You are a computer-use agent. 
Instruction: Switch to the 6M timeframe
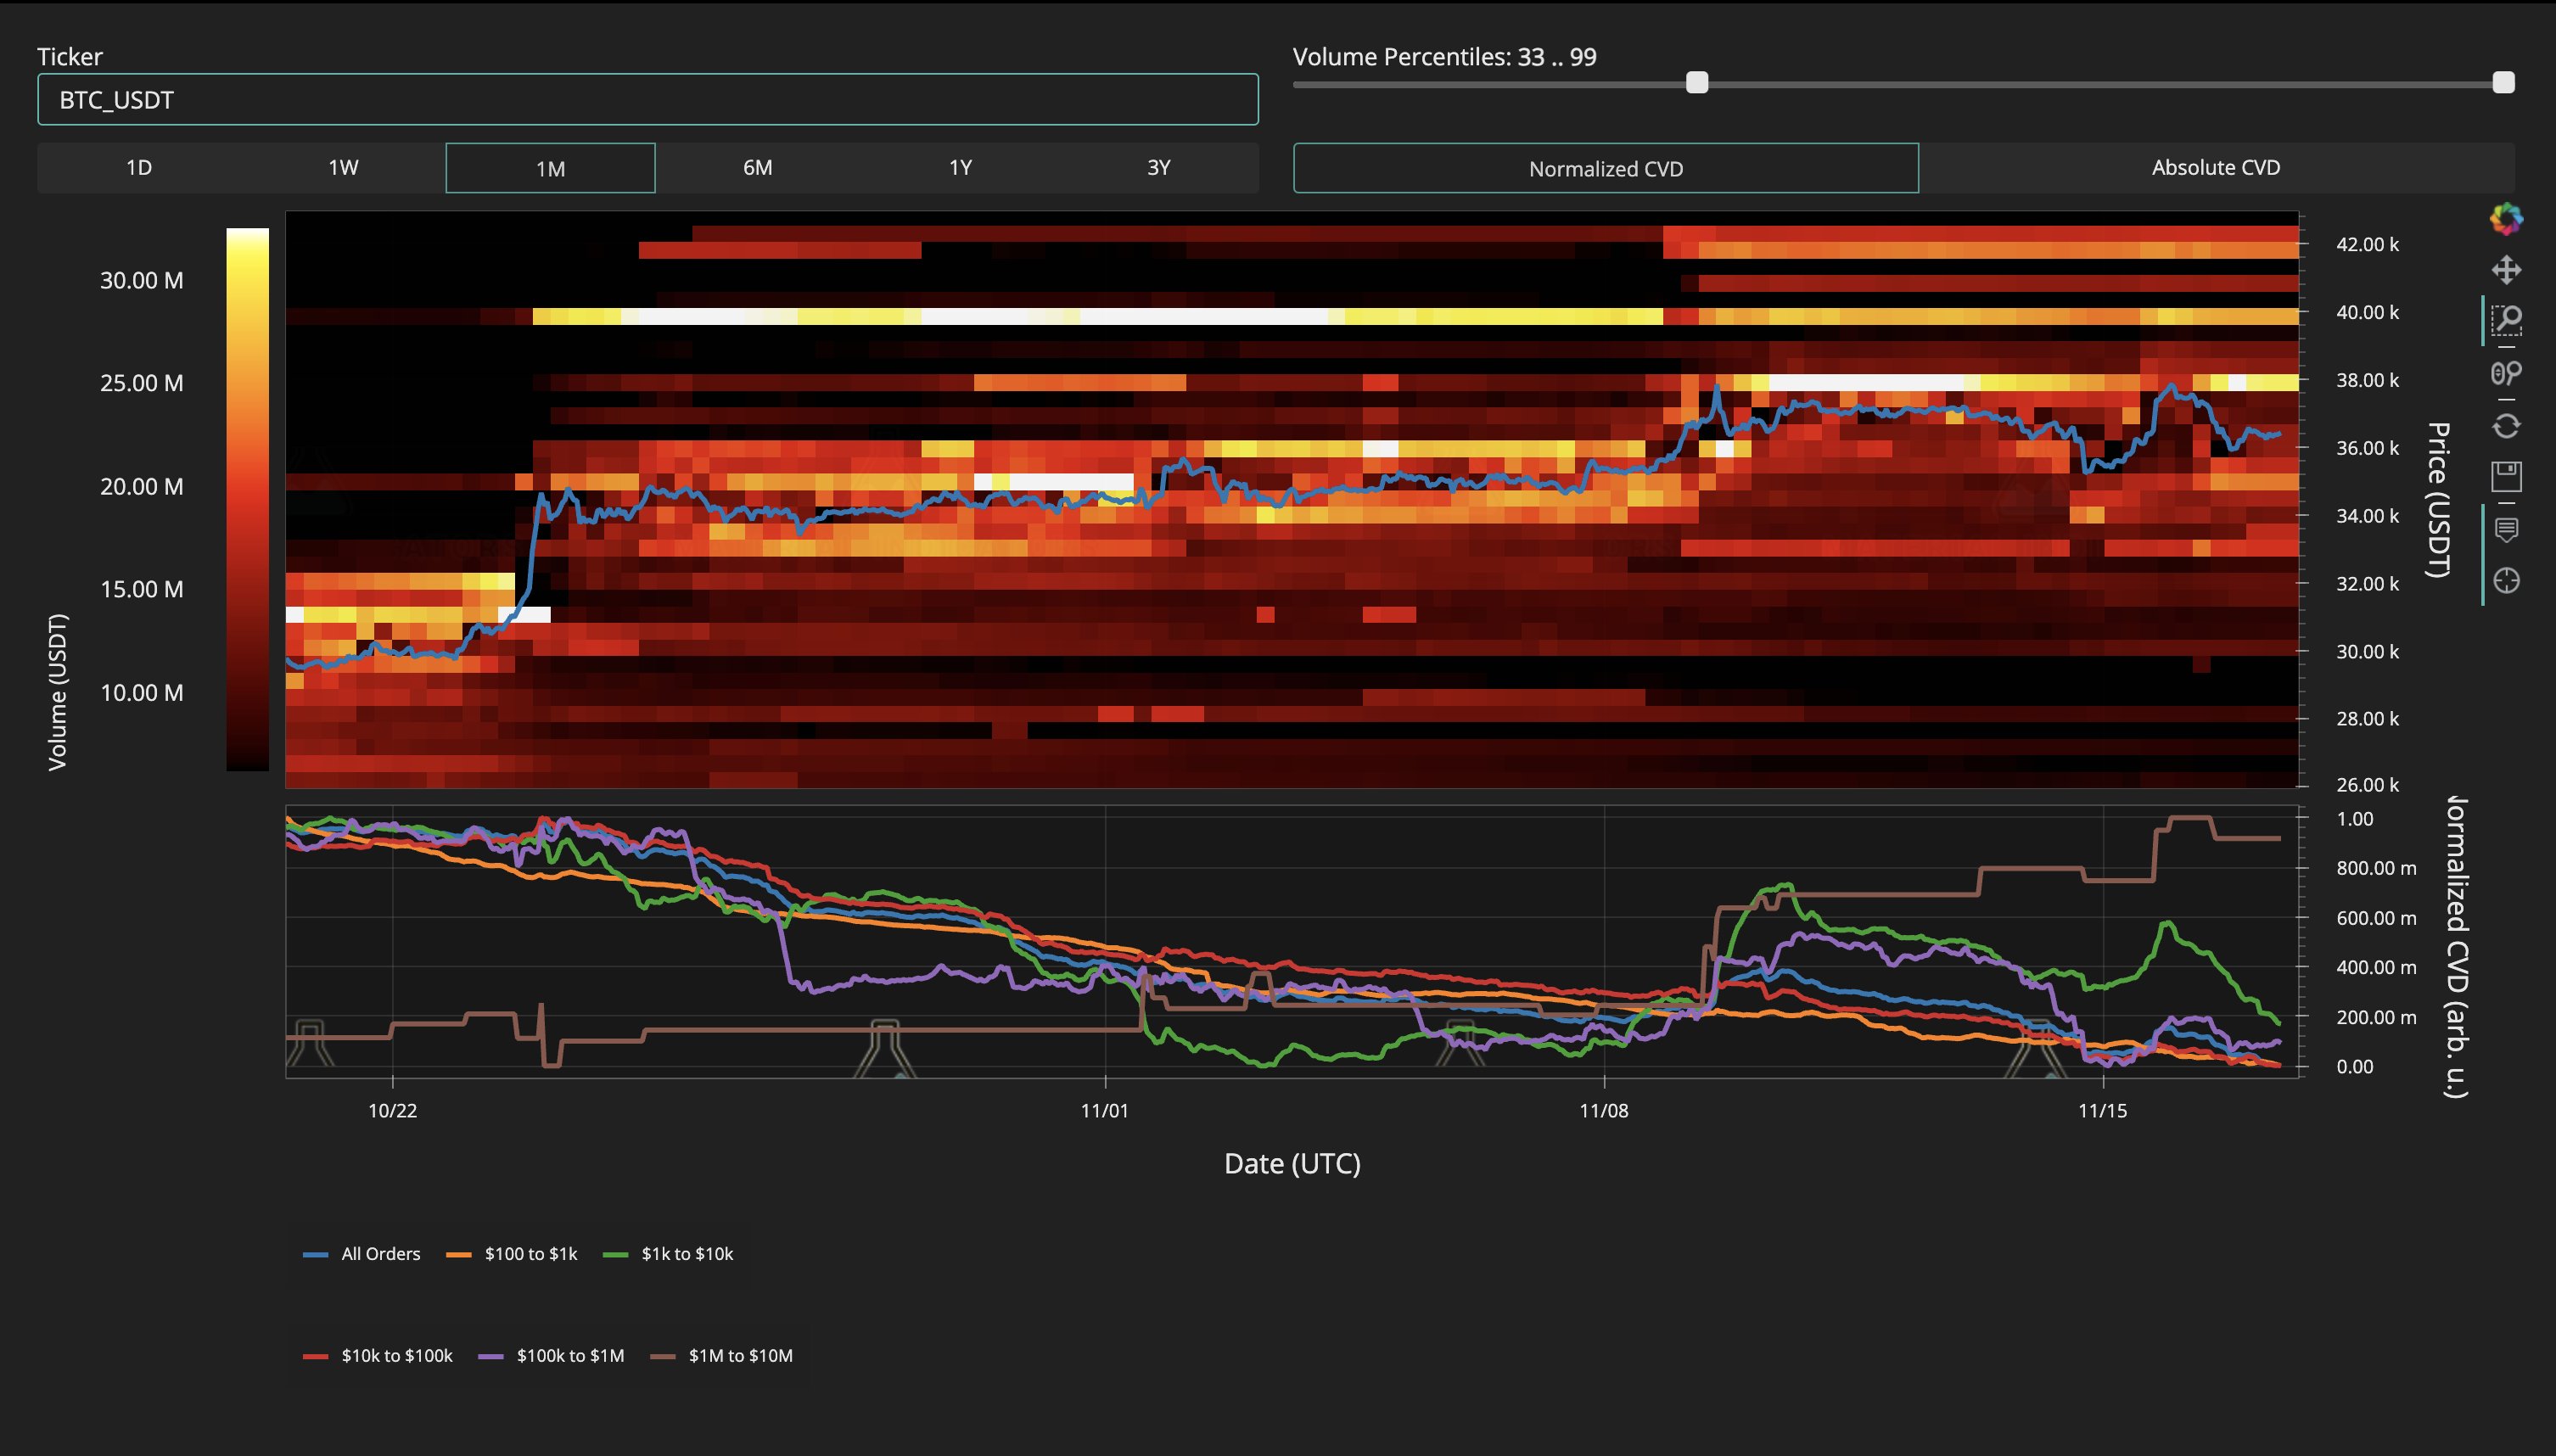(757, 168)
